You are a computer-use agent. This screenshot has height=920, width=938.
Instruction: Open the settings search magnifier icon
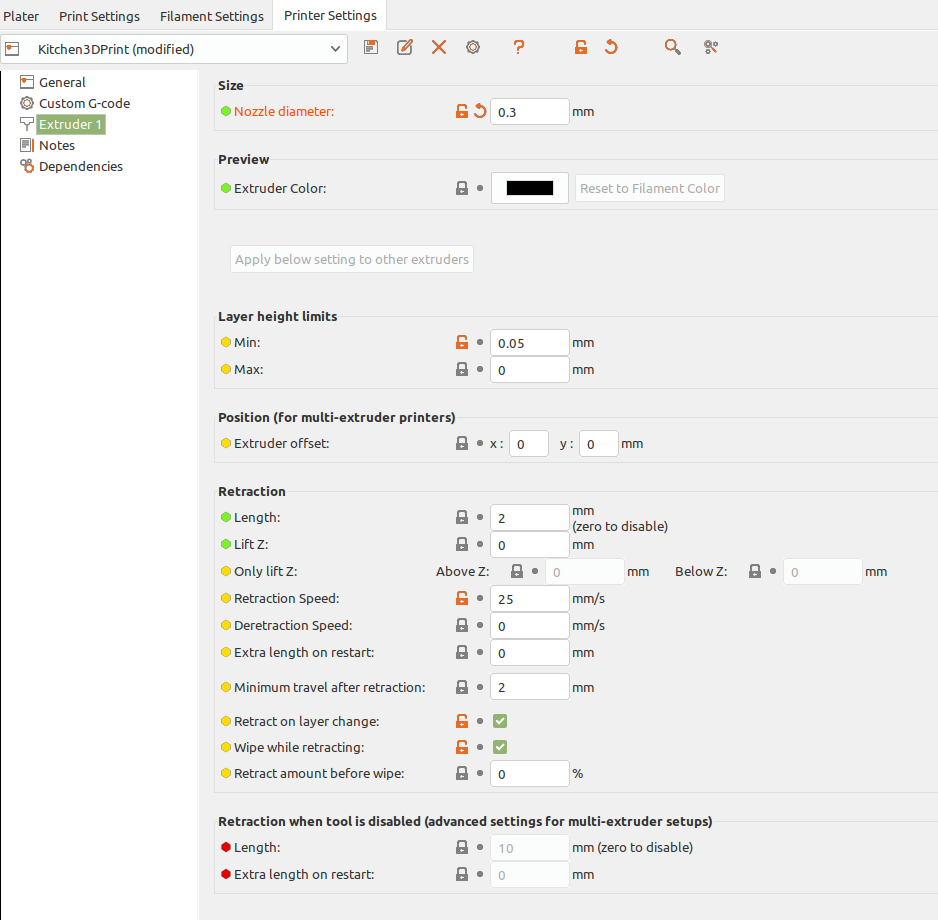point(673,47)
